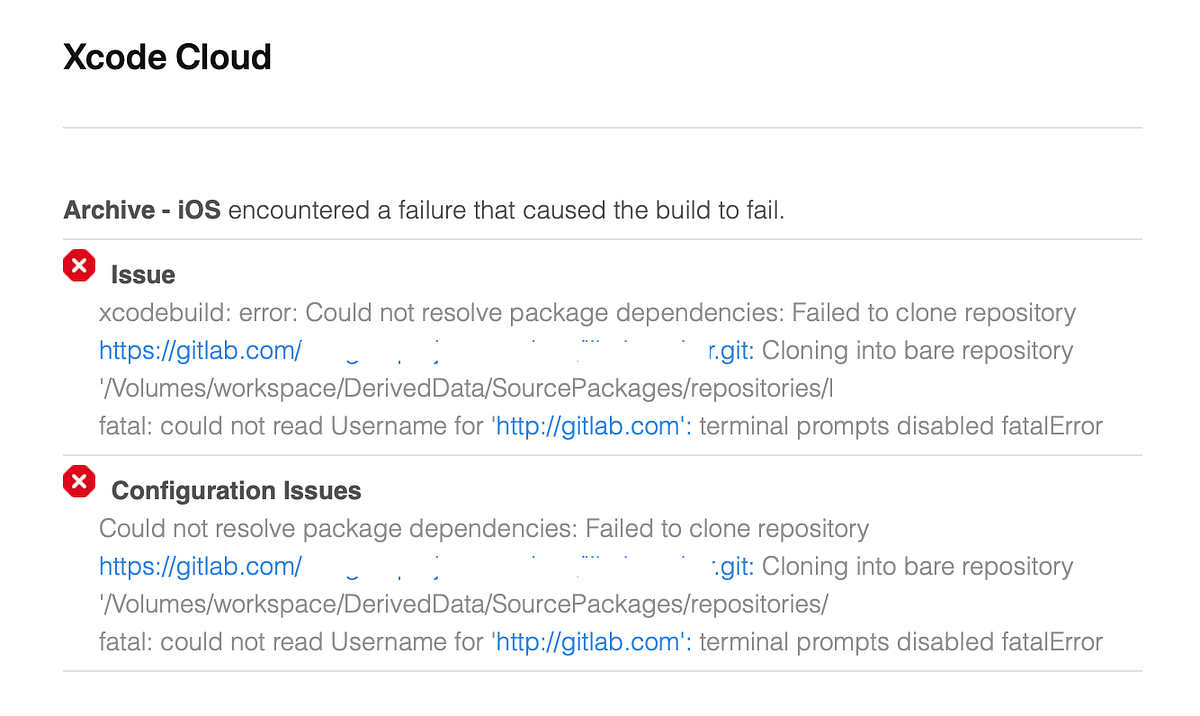Click the red error icon beside Issue
This screenshot has width=1200, height=716.
pos(79,267)
